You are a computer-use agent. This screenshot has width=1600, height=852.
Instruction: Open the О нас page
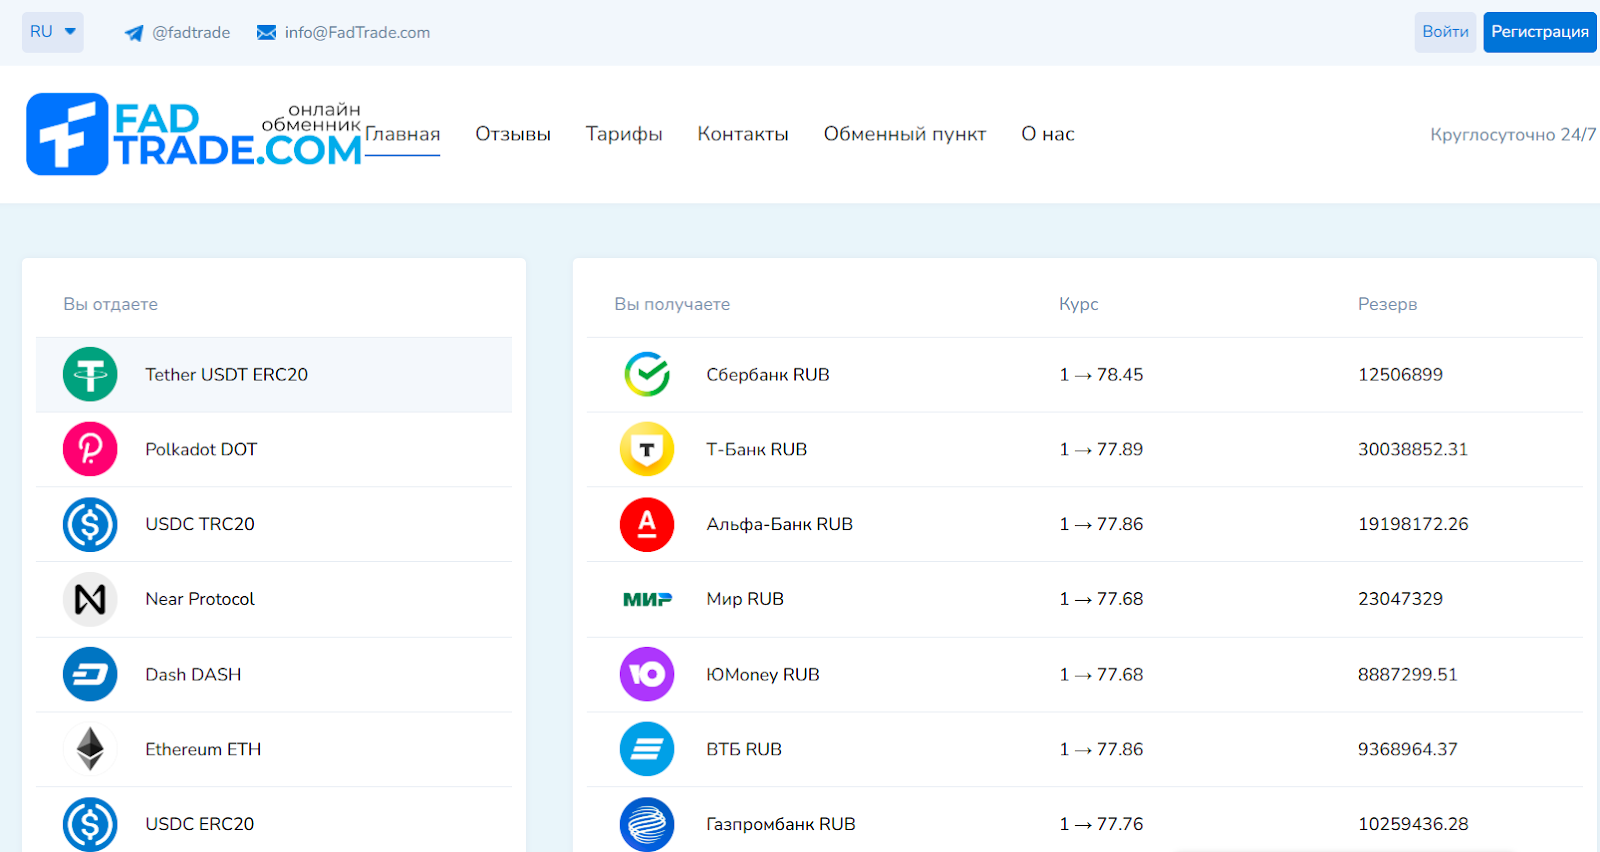point(1048,134)
